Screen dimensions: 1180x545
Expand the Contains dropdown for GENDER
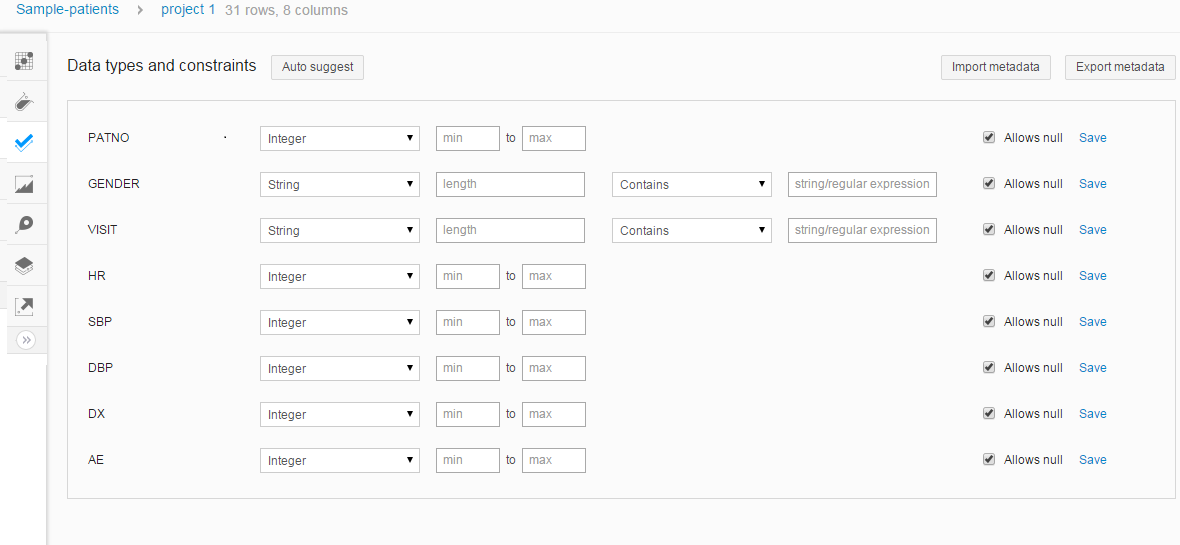point(692,184)
